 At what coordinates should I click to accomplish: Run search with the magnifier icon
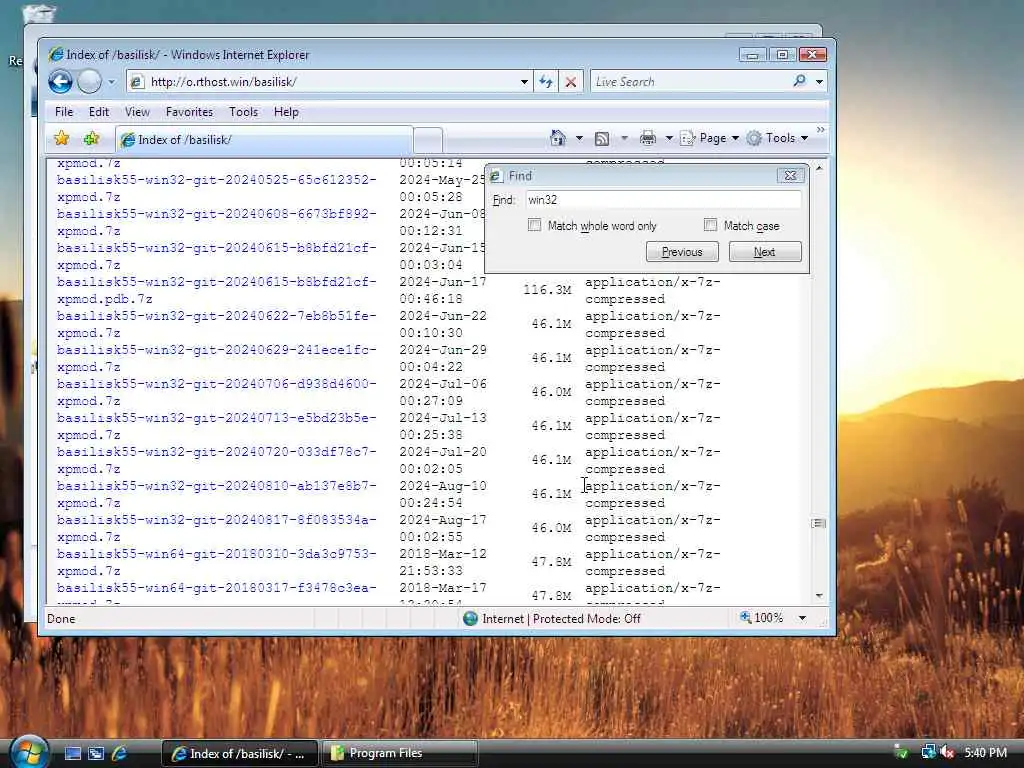(x=799, y=81)
